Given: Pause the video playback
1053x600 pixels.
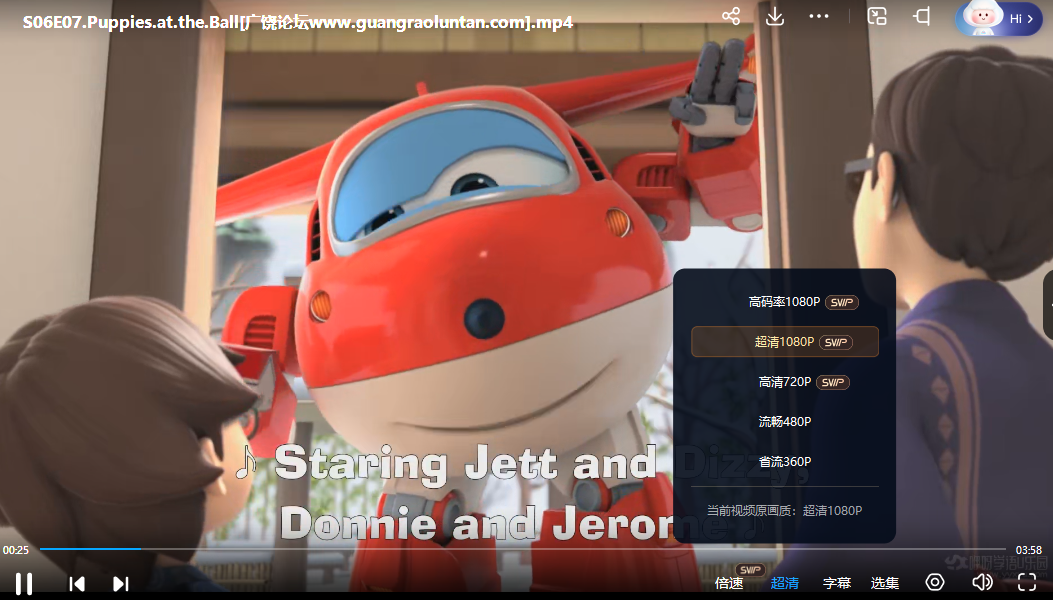Looking at the screenshot, I should pos(24,583).
